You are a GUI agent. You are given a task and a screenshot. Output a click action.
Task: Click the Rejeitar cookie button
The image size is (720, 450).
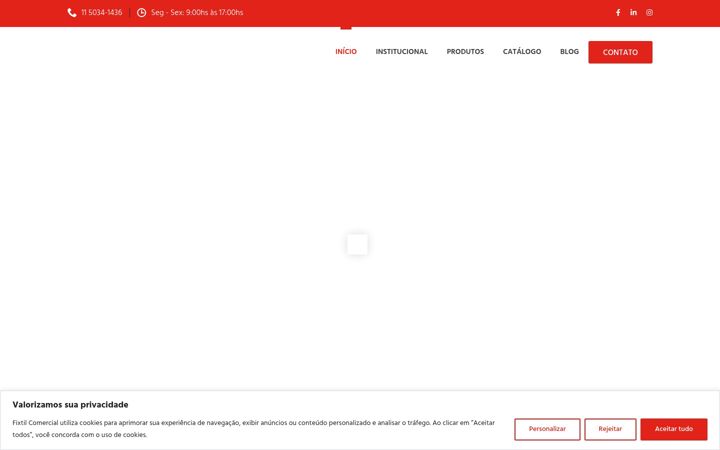[610, 429]
